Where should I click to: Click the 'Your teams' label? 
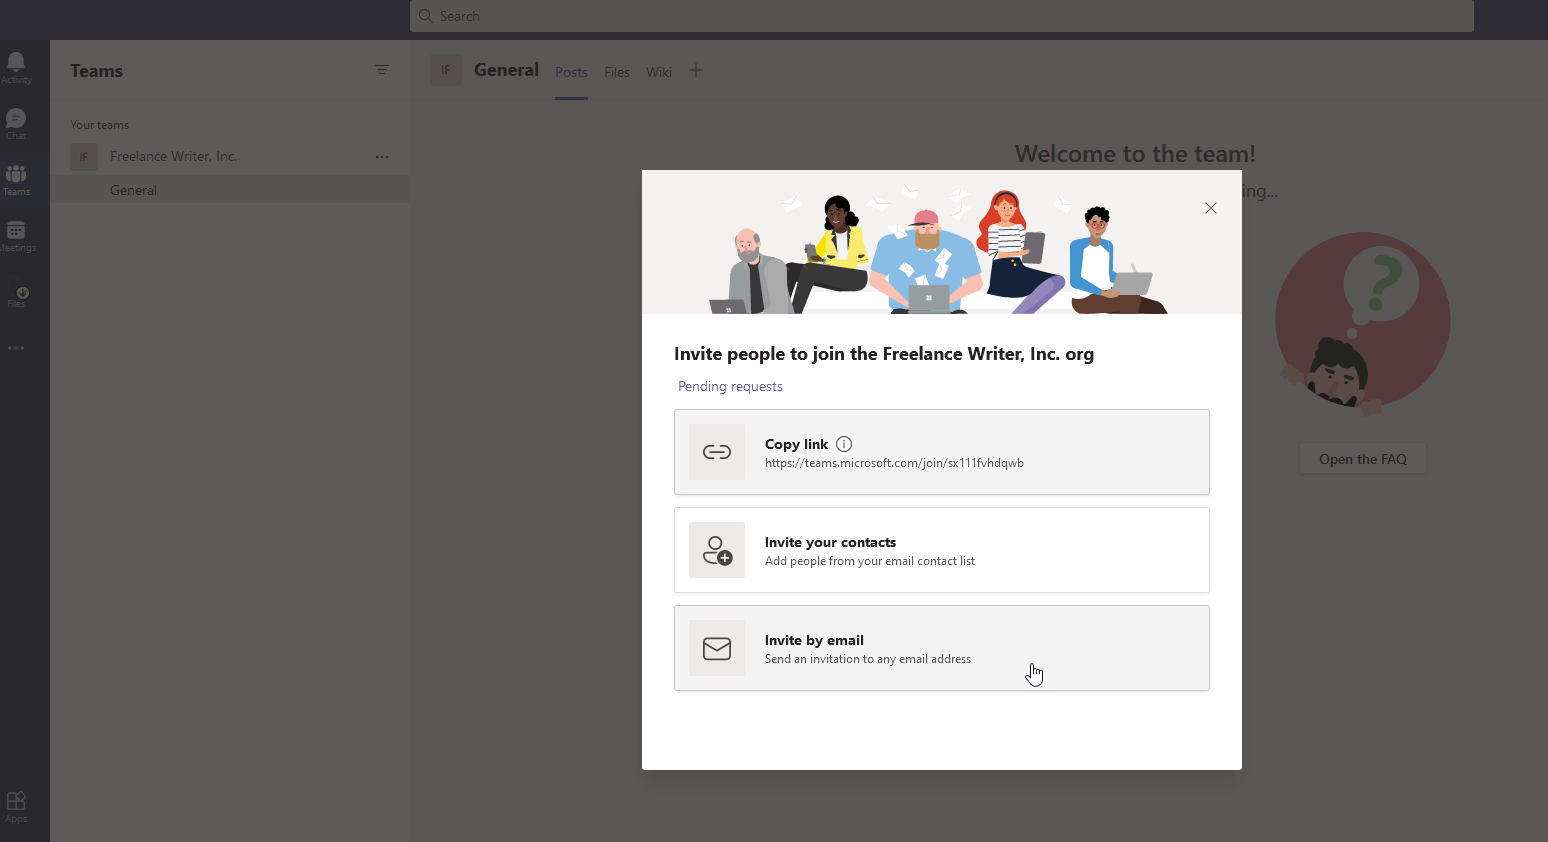pyautogui.click(x=99, y=125)
